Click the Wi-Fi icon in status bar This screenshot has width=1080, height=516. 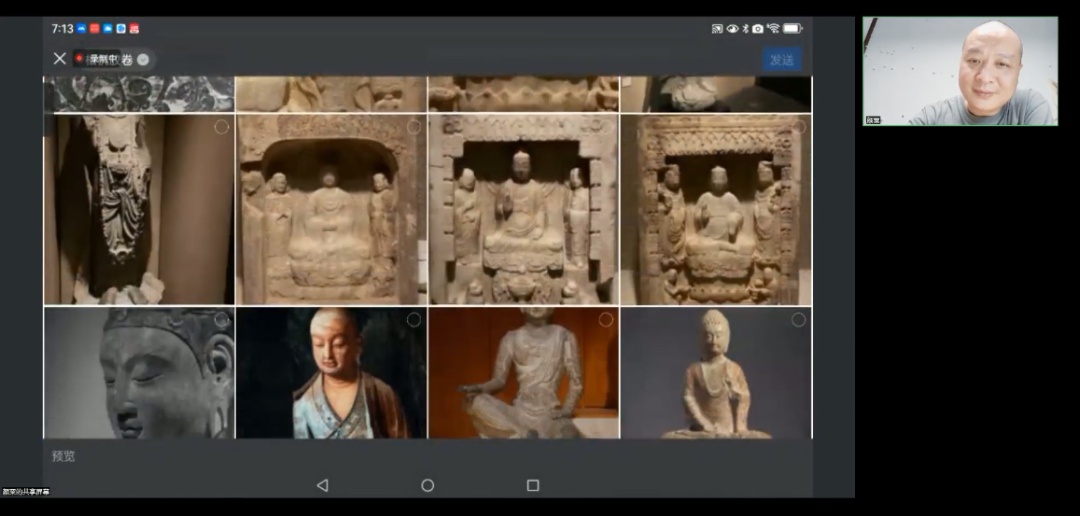click(773, 29)
